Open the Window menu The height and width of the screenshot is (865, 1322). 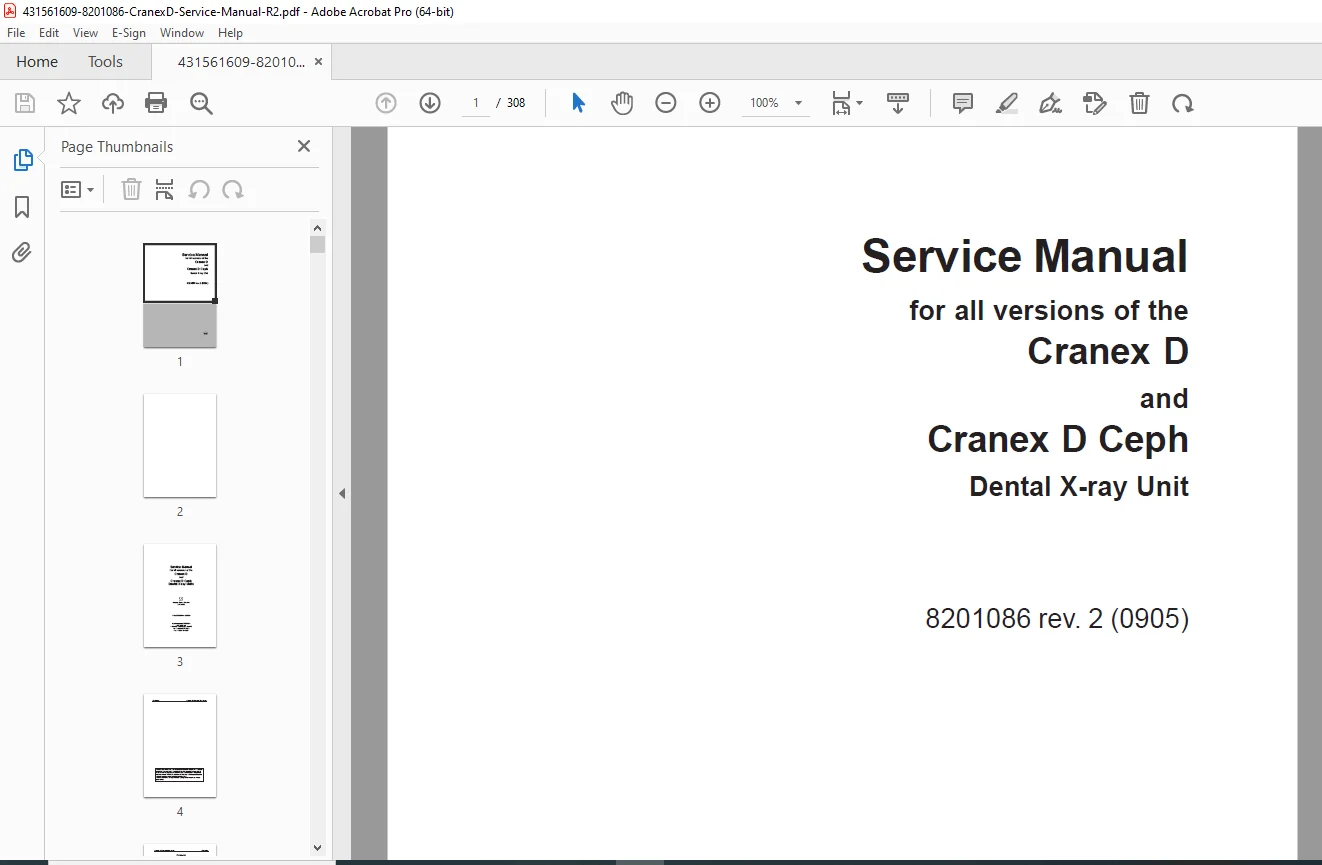(x=182, y=33)
